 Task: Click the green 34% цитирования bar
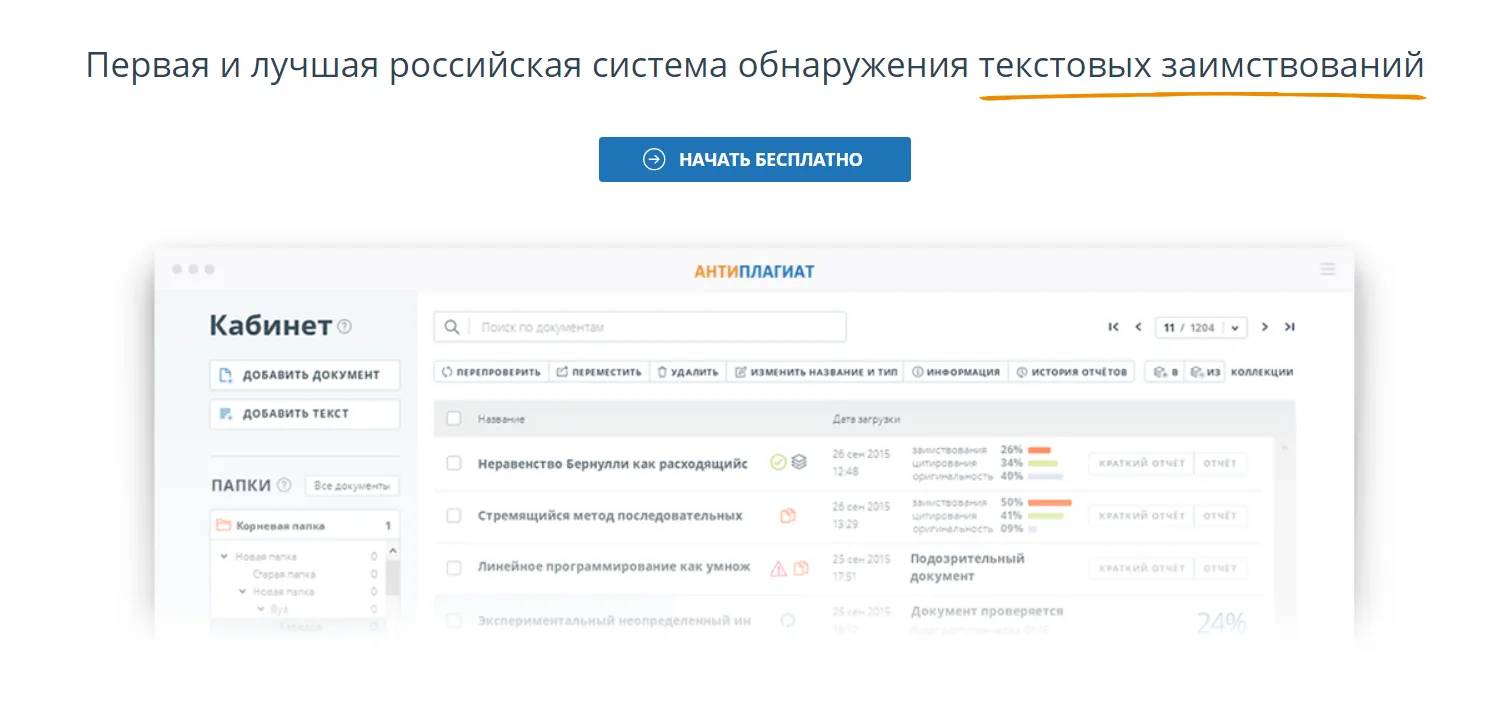1043,463
